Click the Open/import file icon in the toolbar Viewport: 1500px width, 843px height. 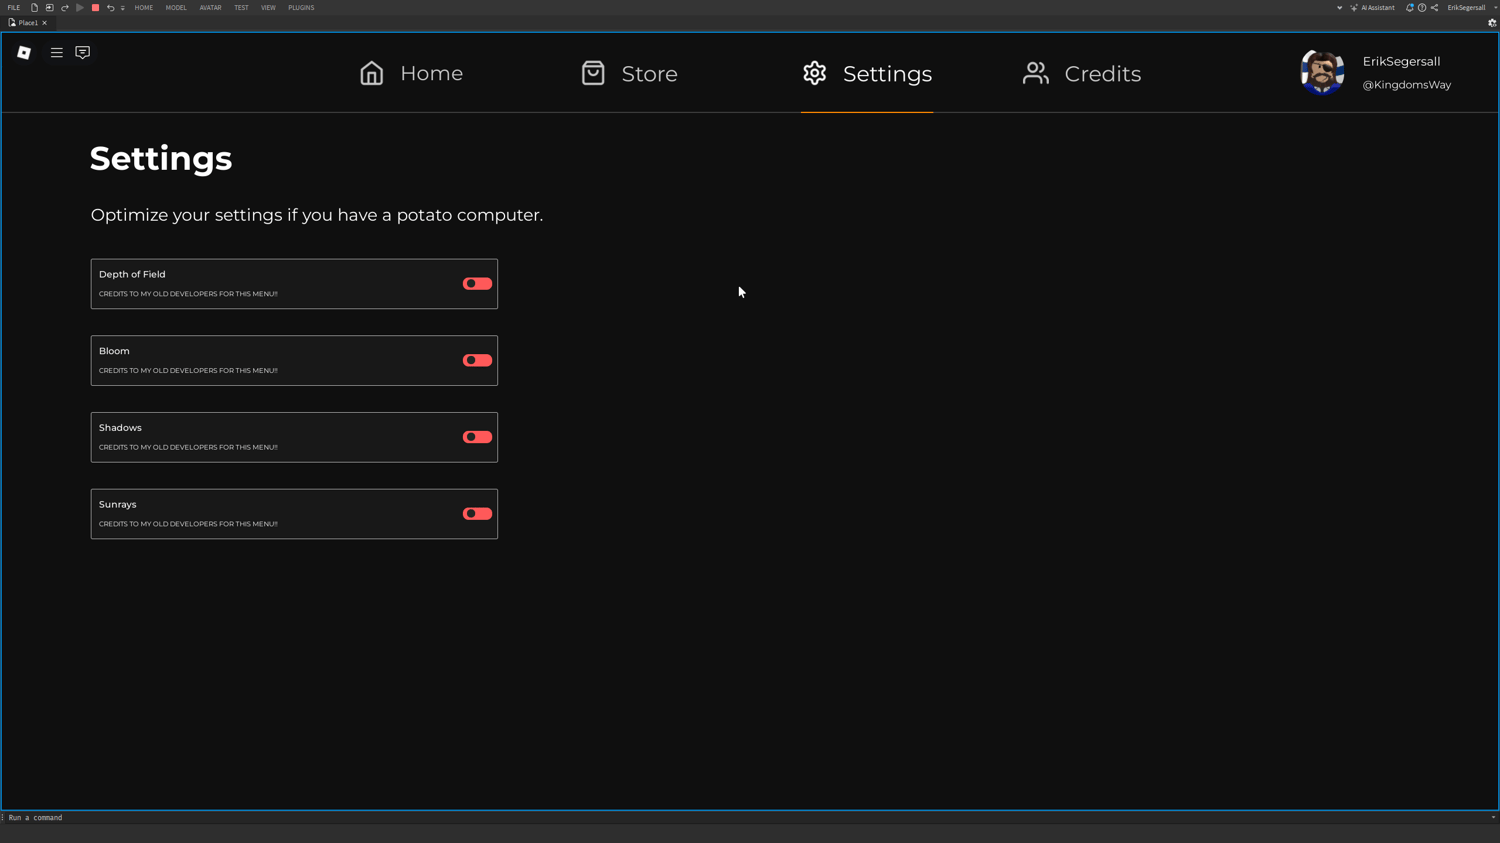(x=49, y=8)
